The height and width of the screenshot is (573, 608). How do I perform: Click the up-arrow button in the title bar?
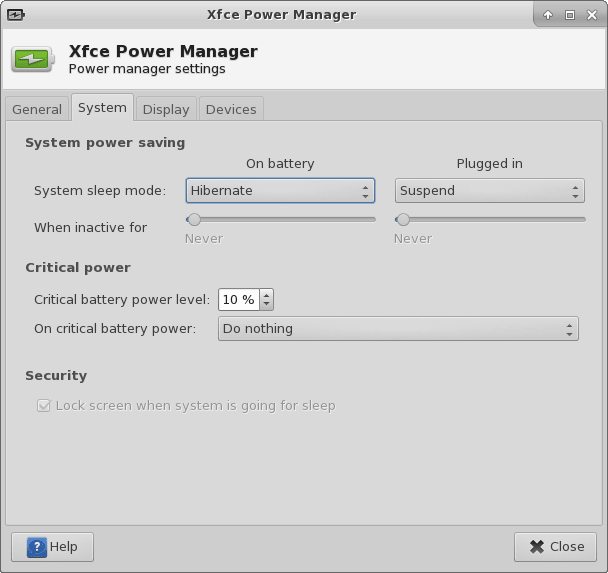point(548,15)
